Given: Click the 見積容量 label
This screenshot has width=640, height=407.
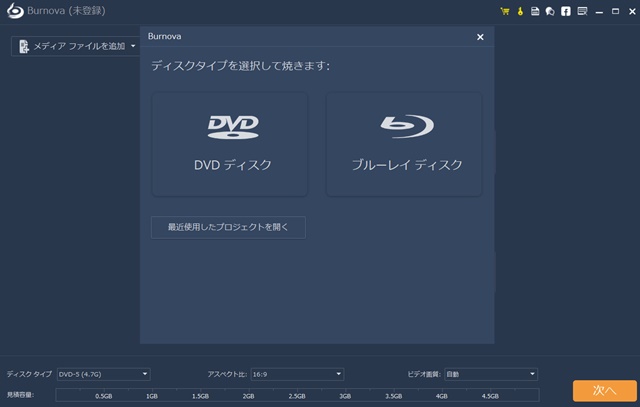Looking at the screenshot, I should coord(20,395).
